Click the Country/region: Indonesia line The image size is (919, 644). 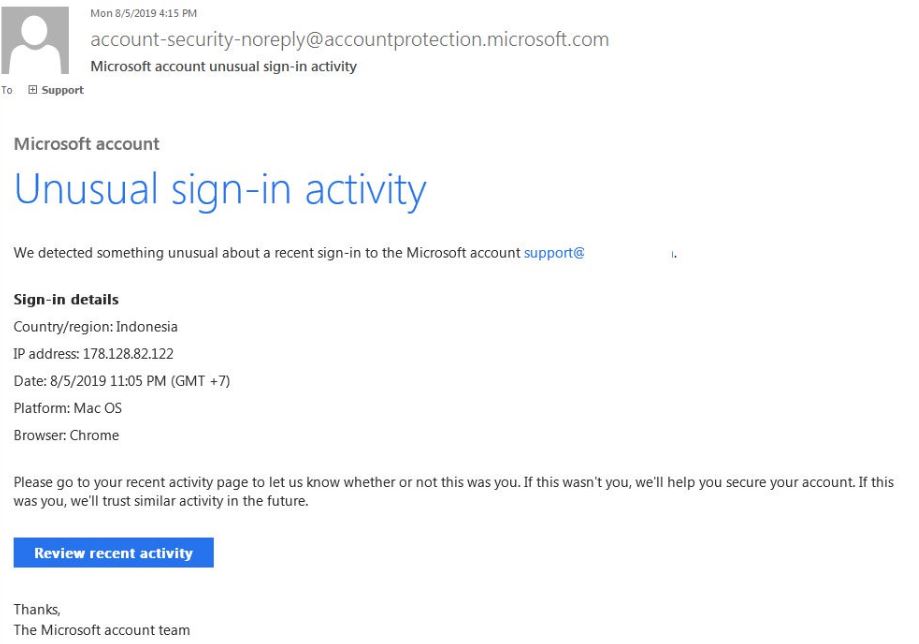tap(96, 327)
